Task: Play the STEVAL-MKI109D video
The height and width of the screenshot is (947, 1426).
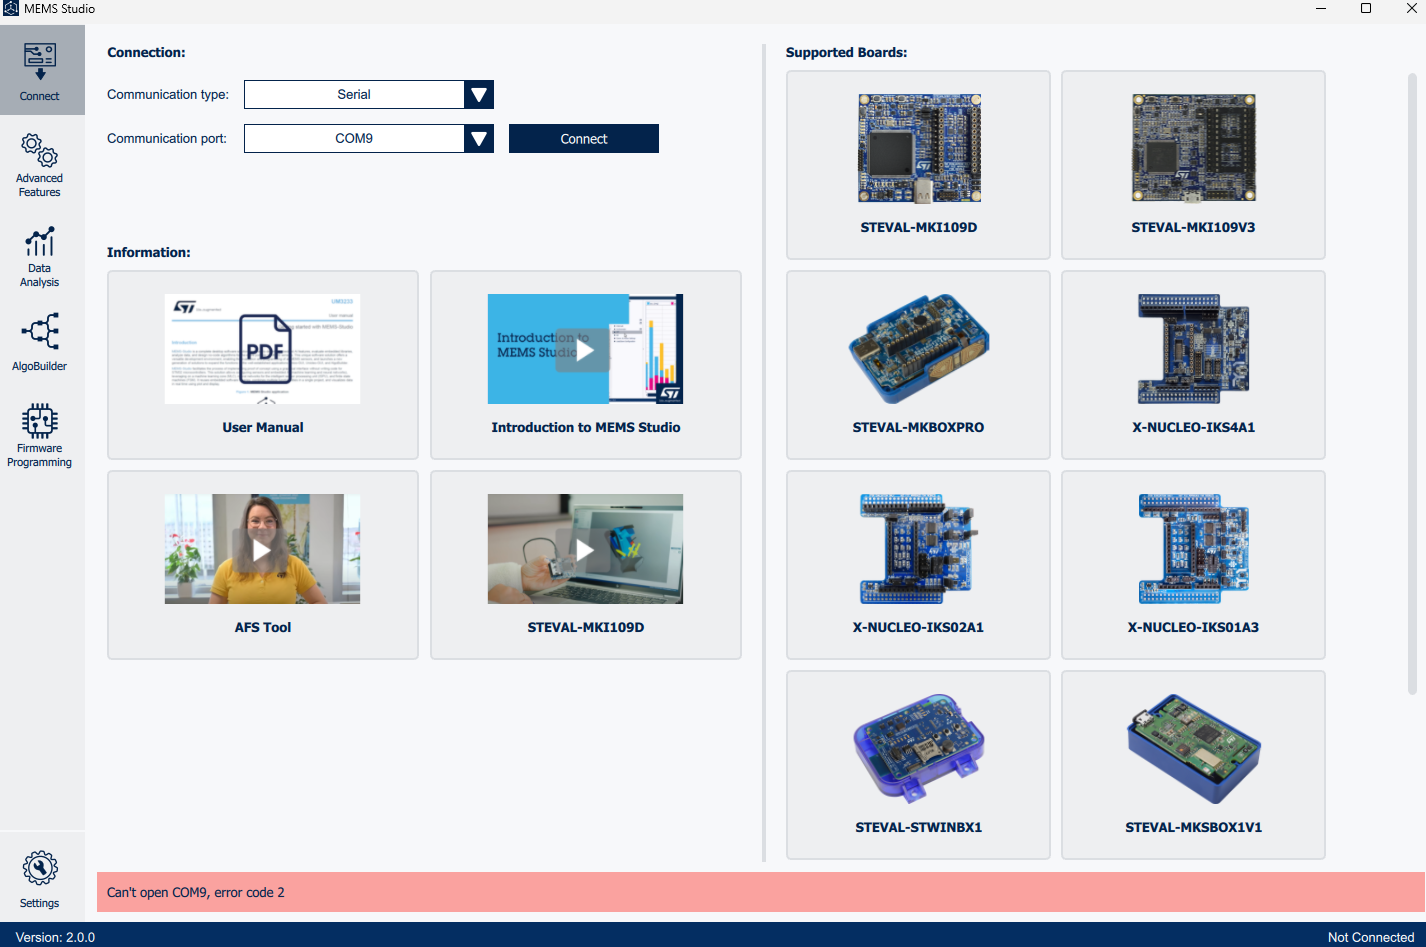Action: 585,549
